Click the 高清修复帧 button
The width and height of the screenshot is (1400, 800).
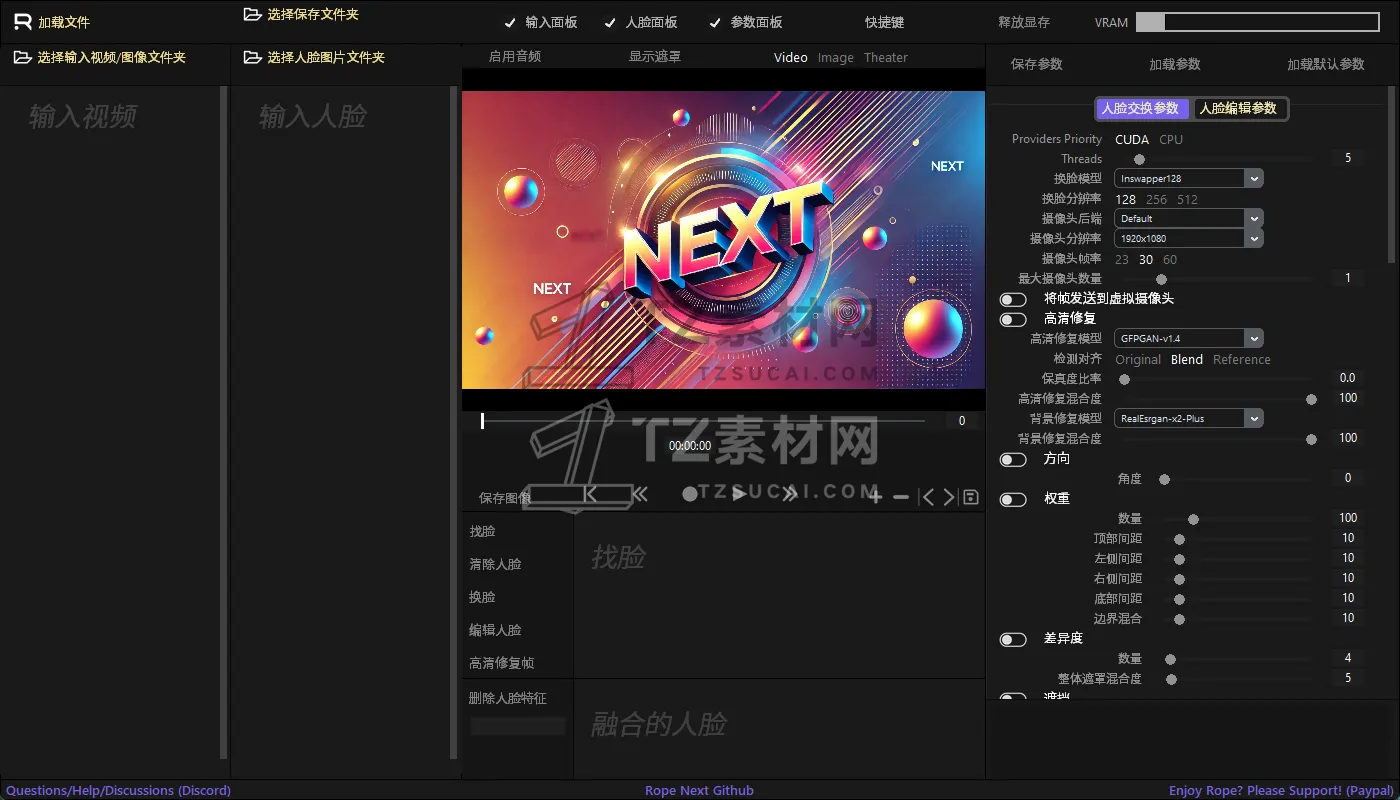(502, 663)
